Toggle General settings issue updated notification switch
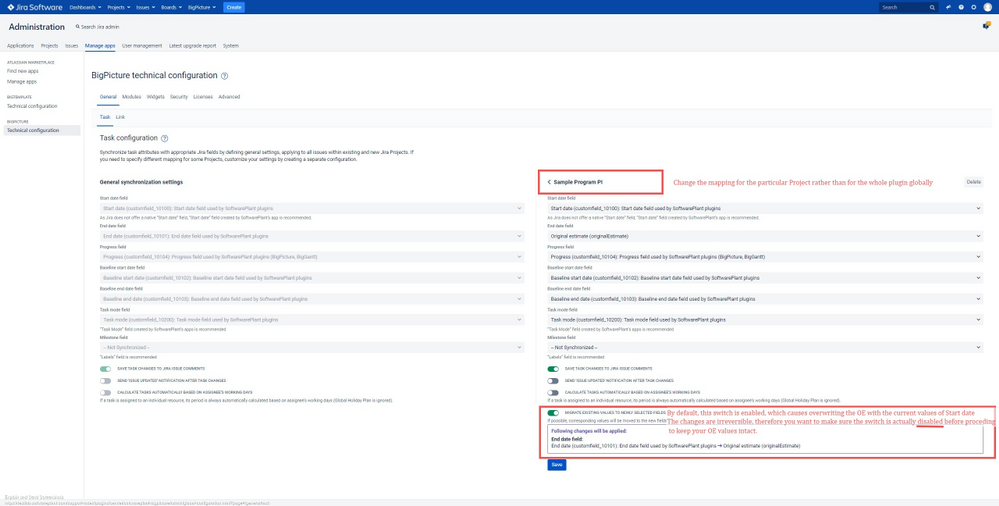The height and width of the screenshot is (506, 999). tap(105, 380)
